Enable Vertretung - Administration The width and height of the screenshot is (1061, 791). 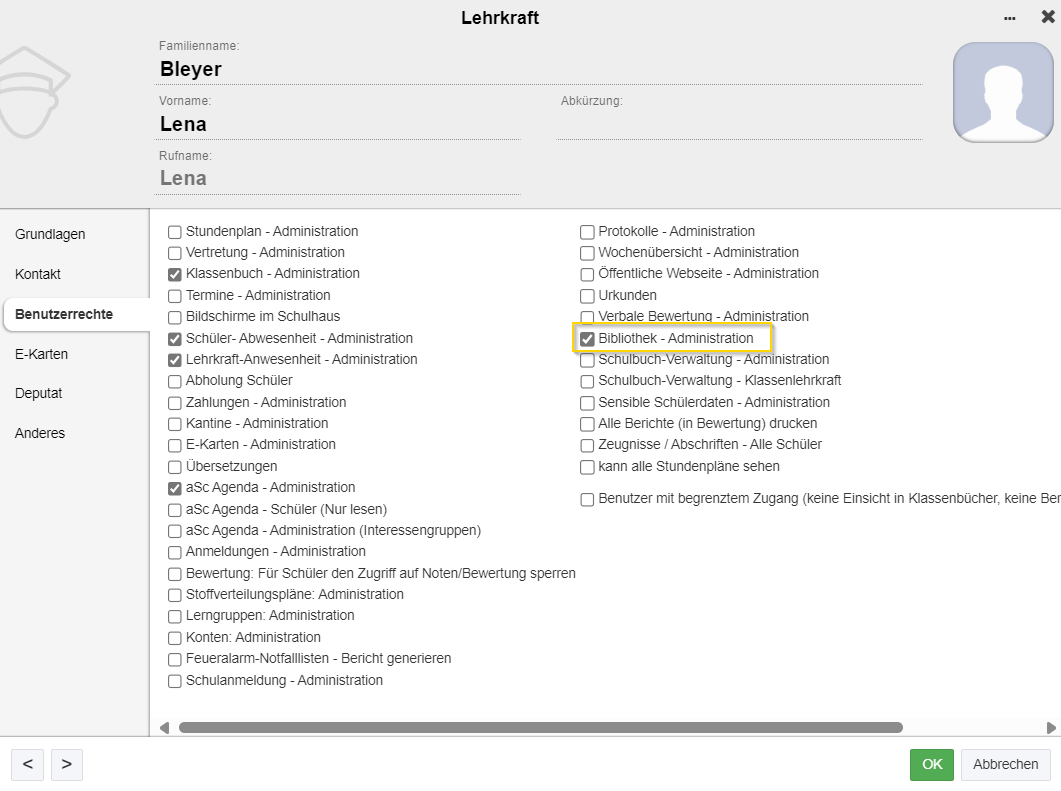[x=175, y=253]
